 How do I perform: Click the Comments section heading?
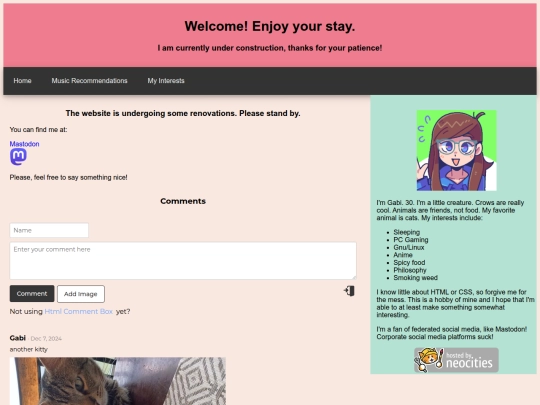183,201
